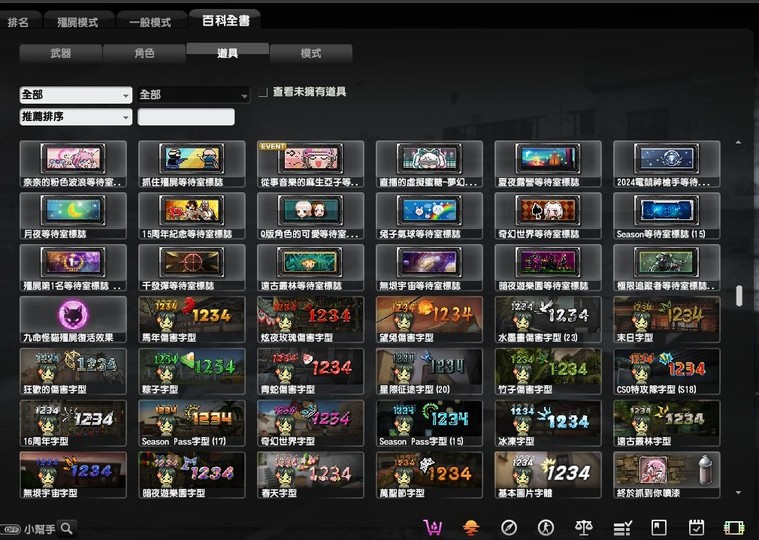
Task: Open the second 全部 dark dropdown
Action: pyautogui.click(x=193, y=95)
